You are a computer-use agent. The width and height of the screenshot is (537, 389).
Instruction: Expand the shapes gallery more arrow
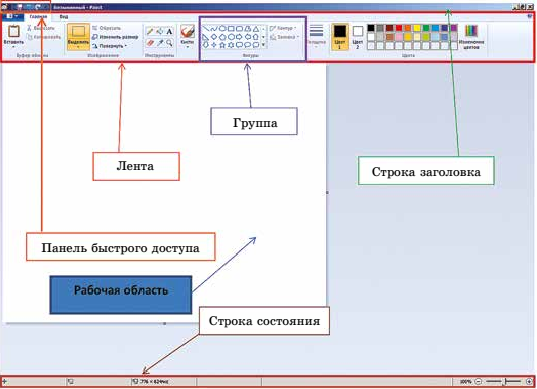click(x=263, y=45)
